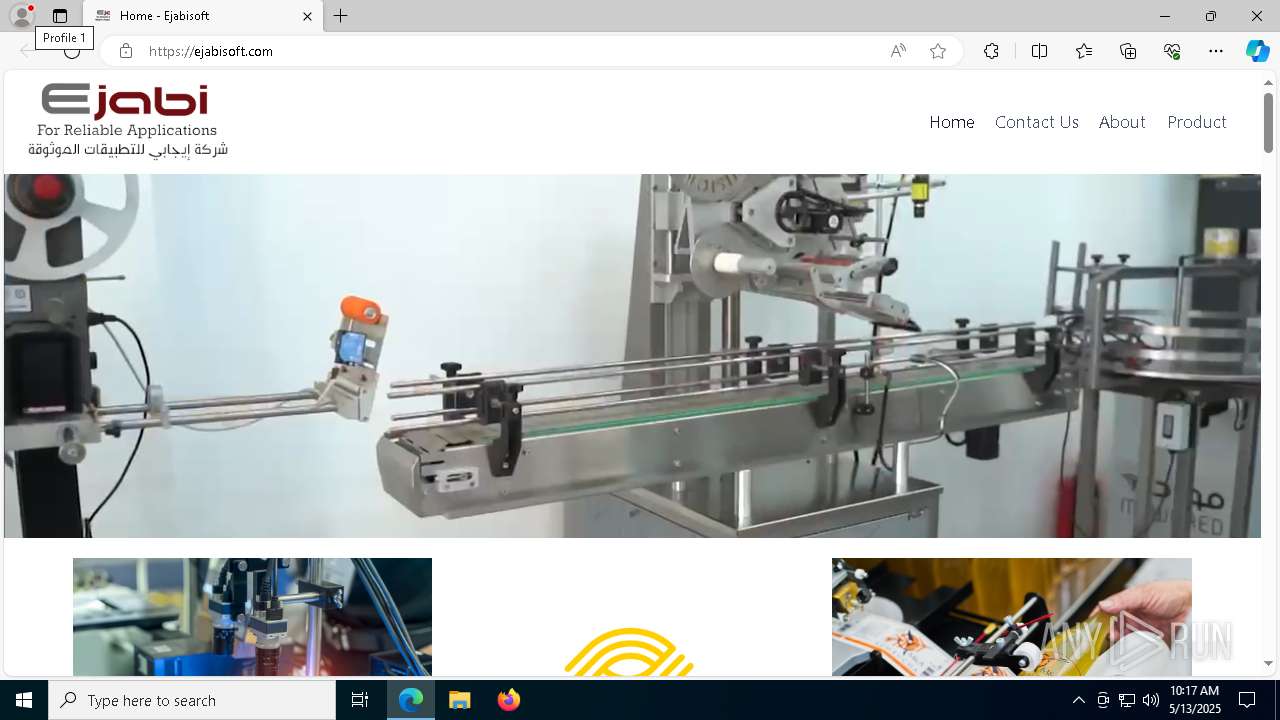
Task: Toggle Split screen view
Action: click(x=1039, y=51)
